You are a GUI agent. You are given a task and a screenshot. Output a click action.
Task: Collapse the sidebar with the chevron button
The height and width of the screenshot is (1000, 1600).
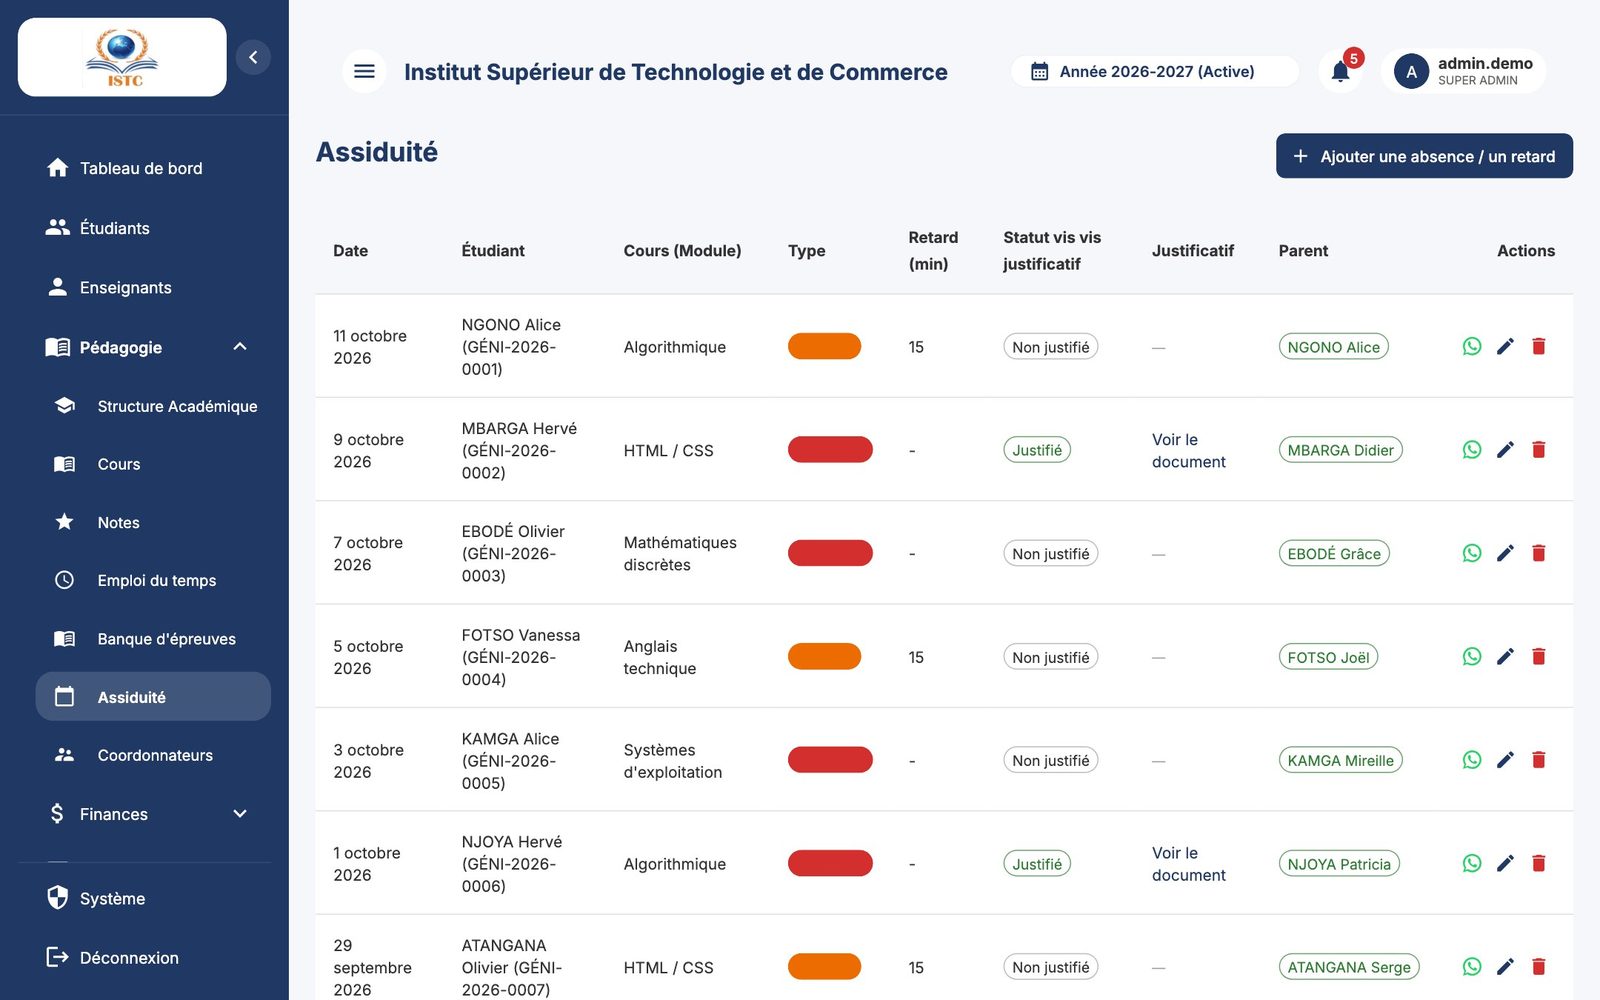coord(253,57)
